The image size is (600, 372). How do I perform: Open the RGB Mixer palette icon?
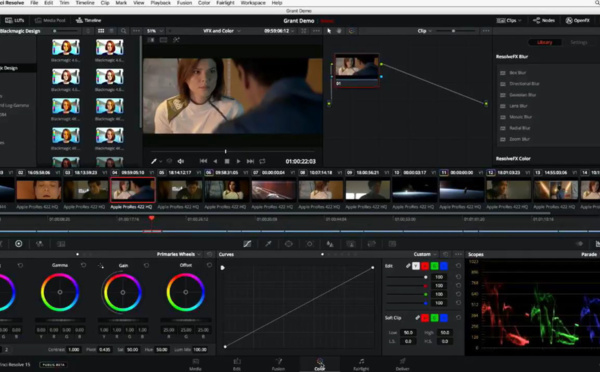click(x=39, y=244)
